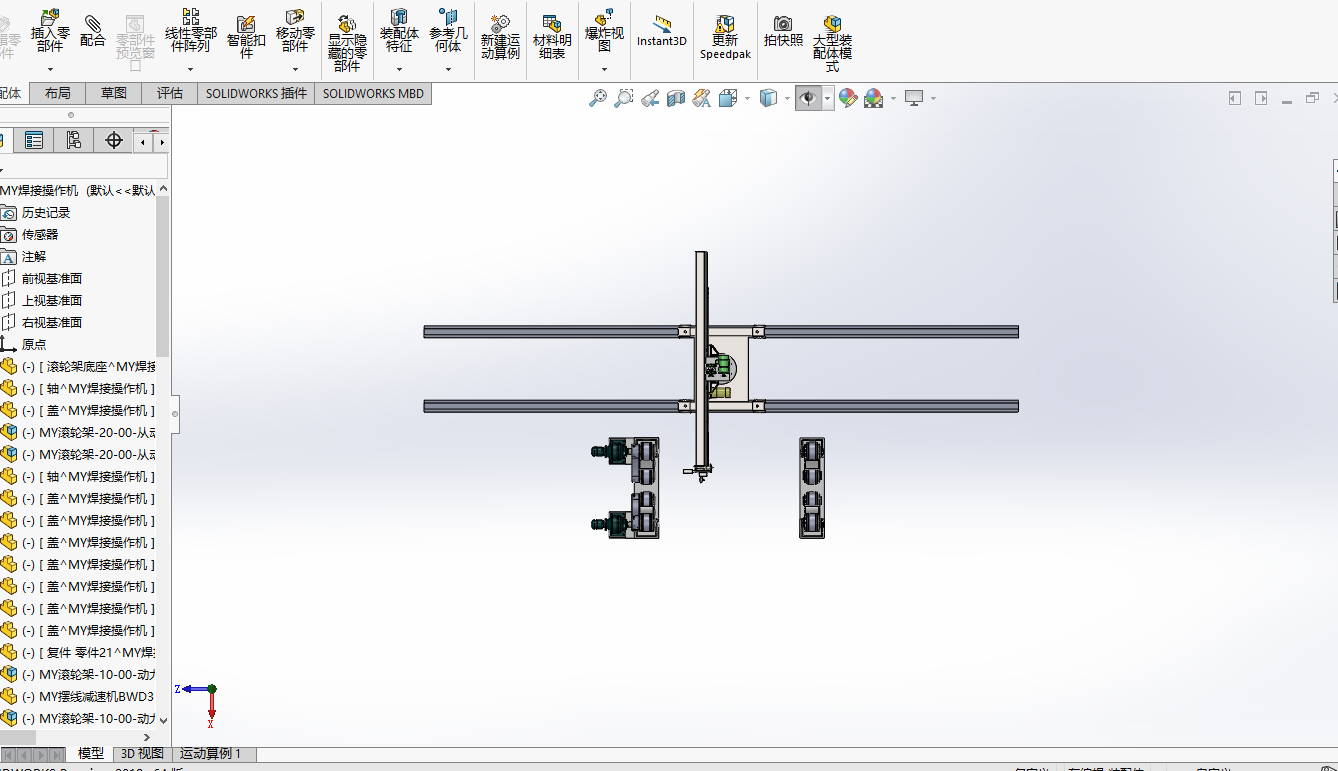Open the SOLIDWORKS 插件 tab
Screen dimensions: 1338x771
256,93
